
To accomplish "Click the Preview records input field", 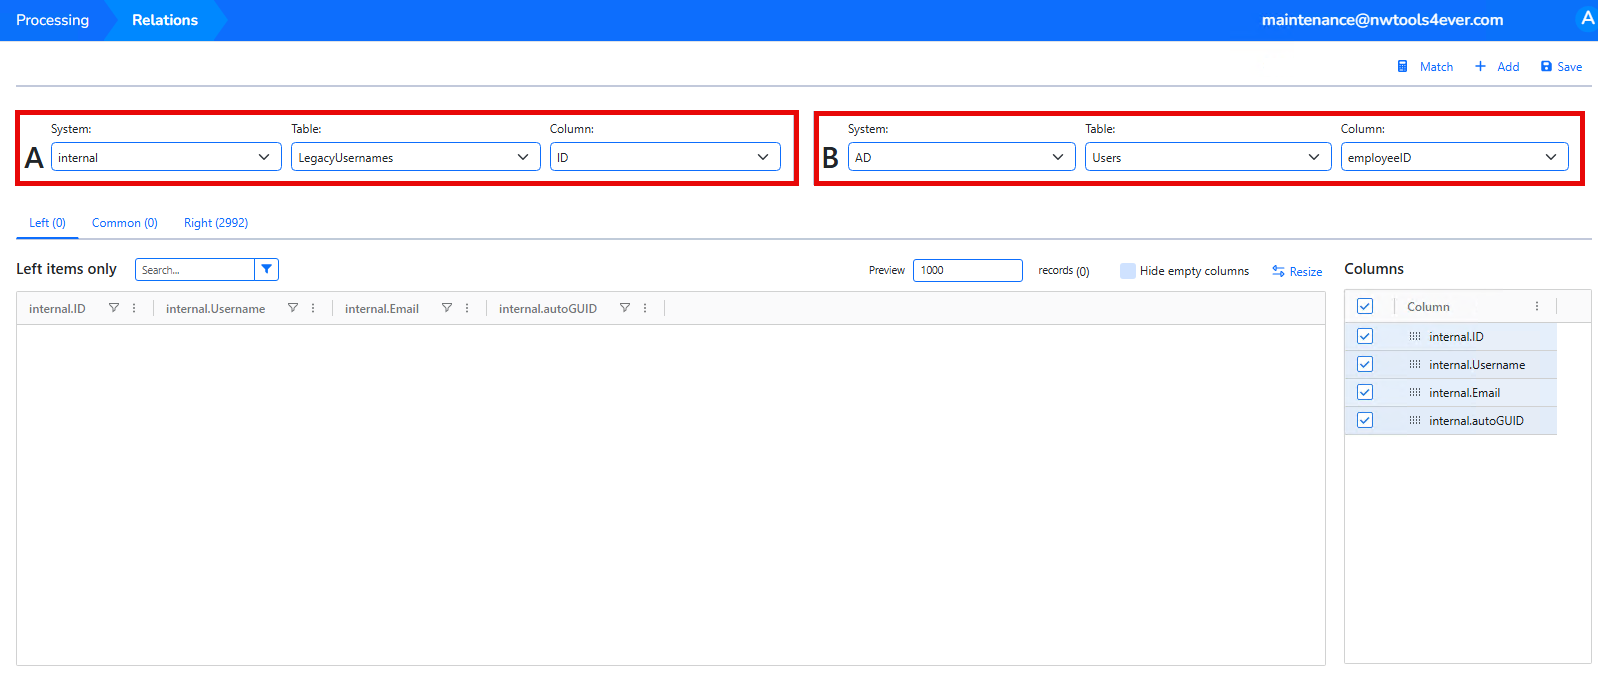I will (968, 270).
